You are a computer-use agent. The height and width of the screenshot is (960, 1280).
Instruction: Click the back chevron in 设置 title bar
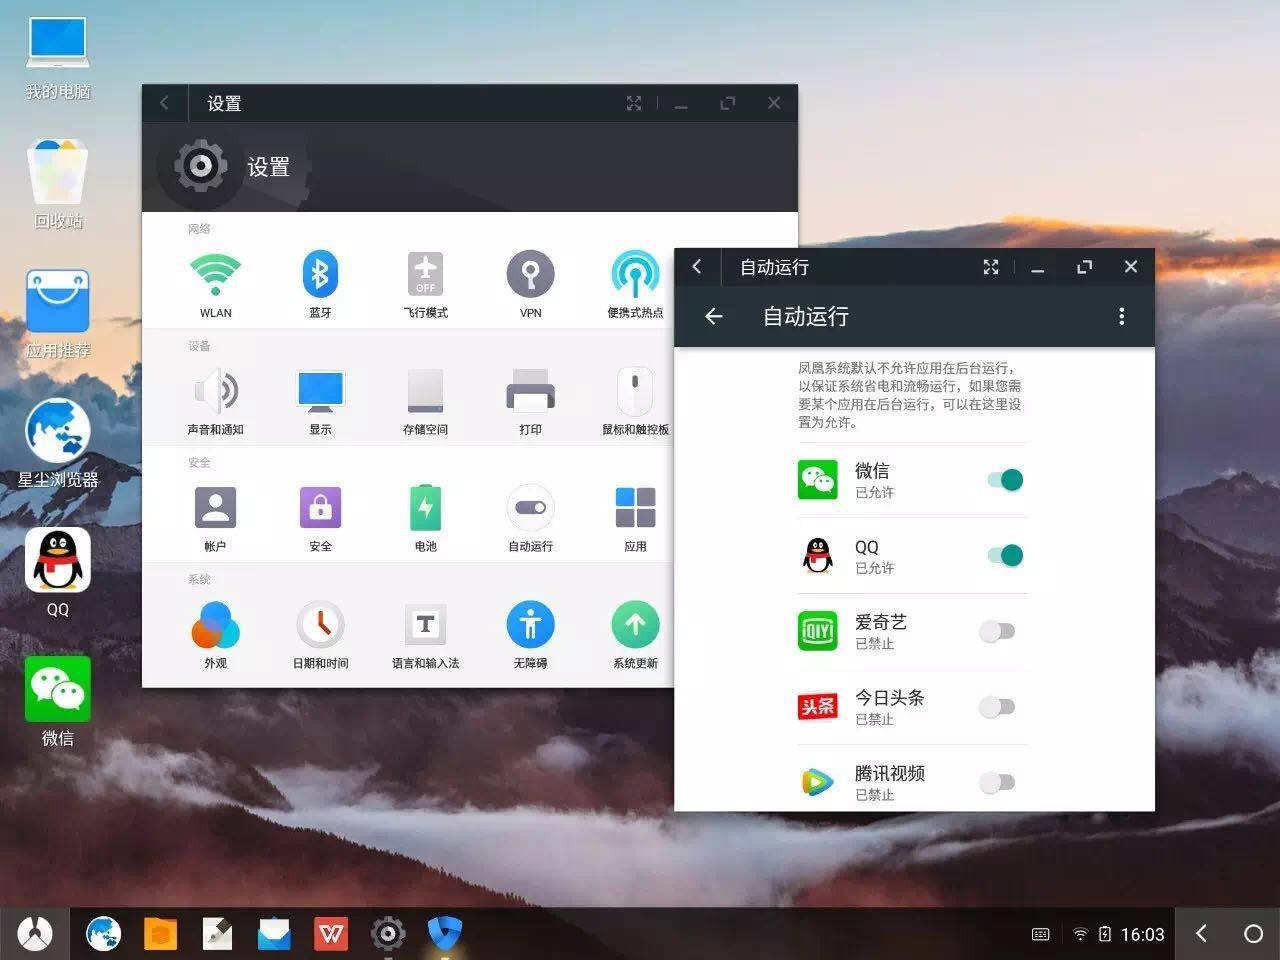[164, 103]
